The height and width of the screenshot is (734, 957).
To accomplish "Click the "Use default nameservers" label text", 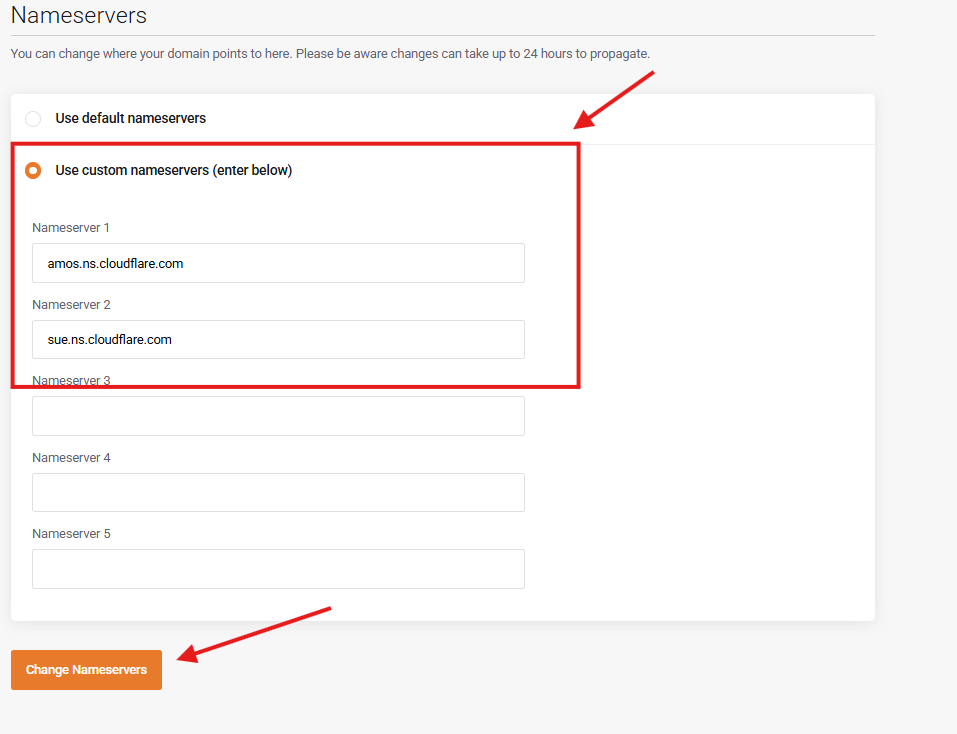I will [x=130, y=118].
